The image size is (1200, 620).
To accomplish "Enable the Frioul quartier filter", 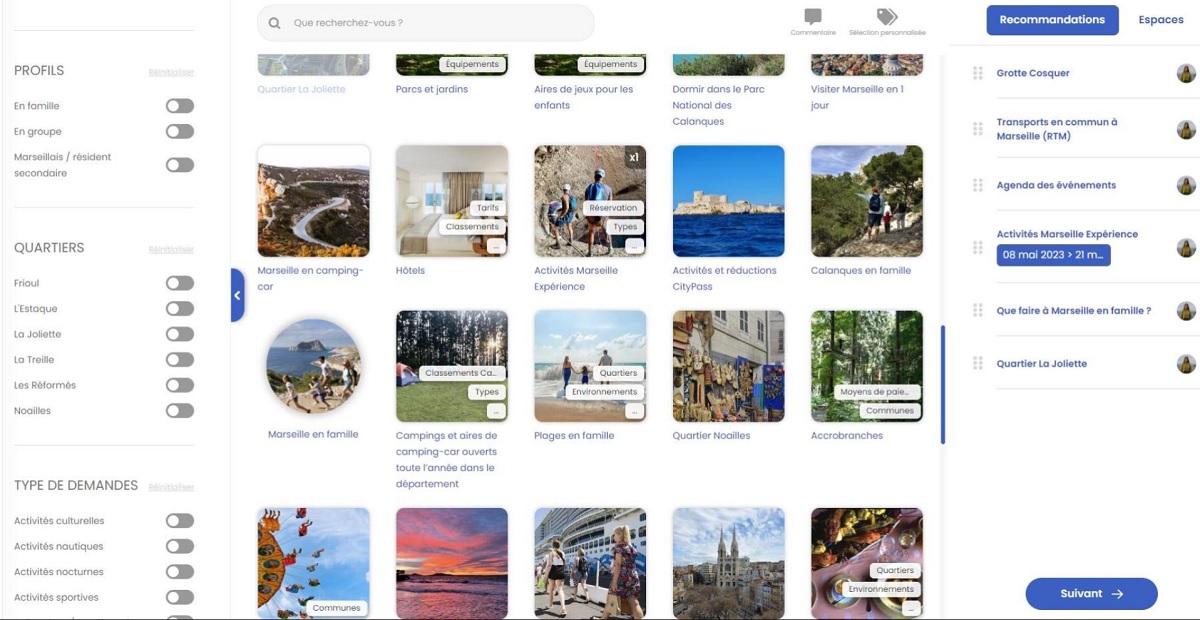I will pos(180,283).
